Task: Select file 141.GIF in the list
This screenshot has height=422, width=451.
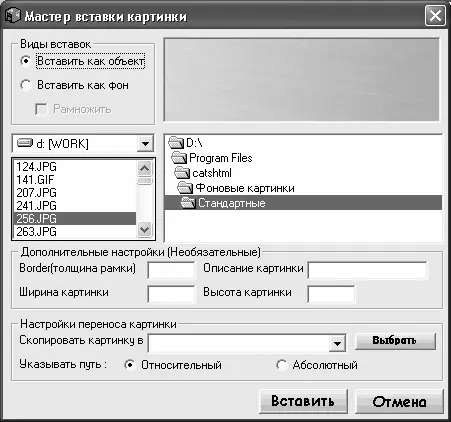Action: click(x=75, y=180)
